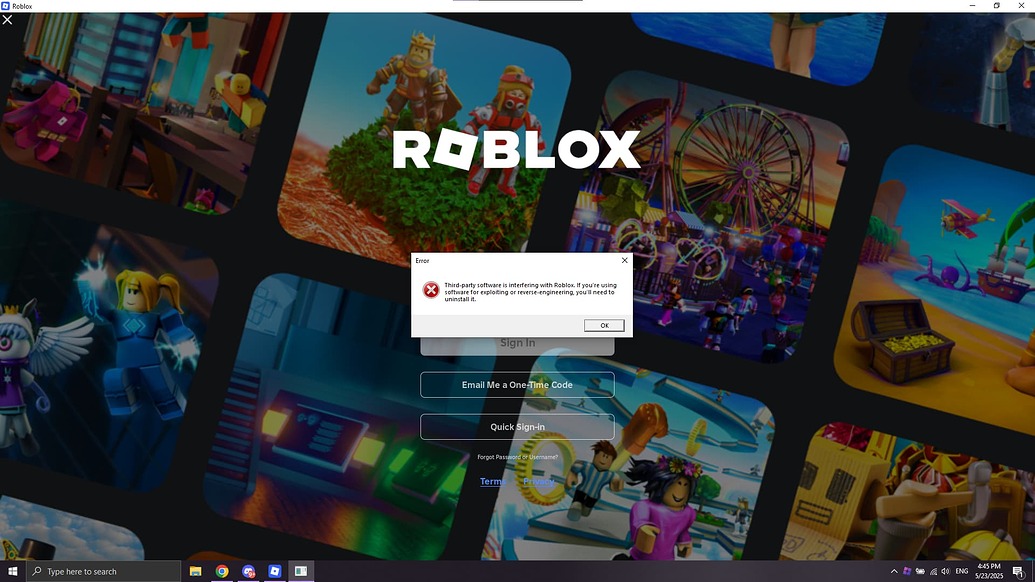Dismiss the error by clicking OK

click(603, 325)
